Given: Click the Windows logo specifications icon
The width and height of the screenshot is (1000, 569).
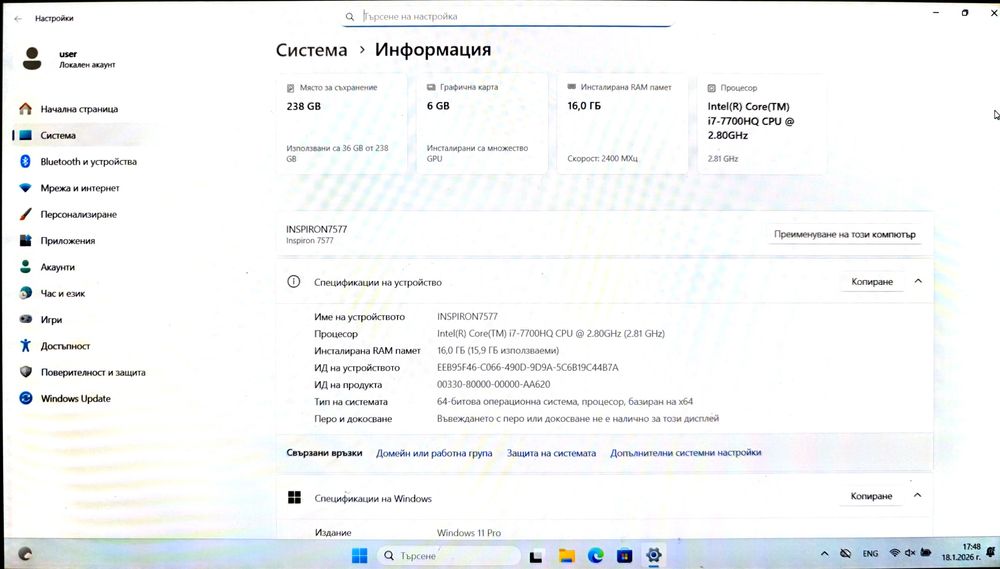Looking at the screenshot, I should (x=294, y=498).
